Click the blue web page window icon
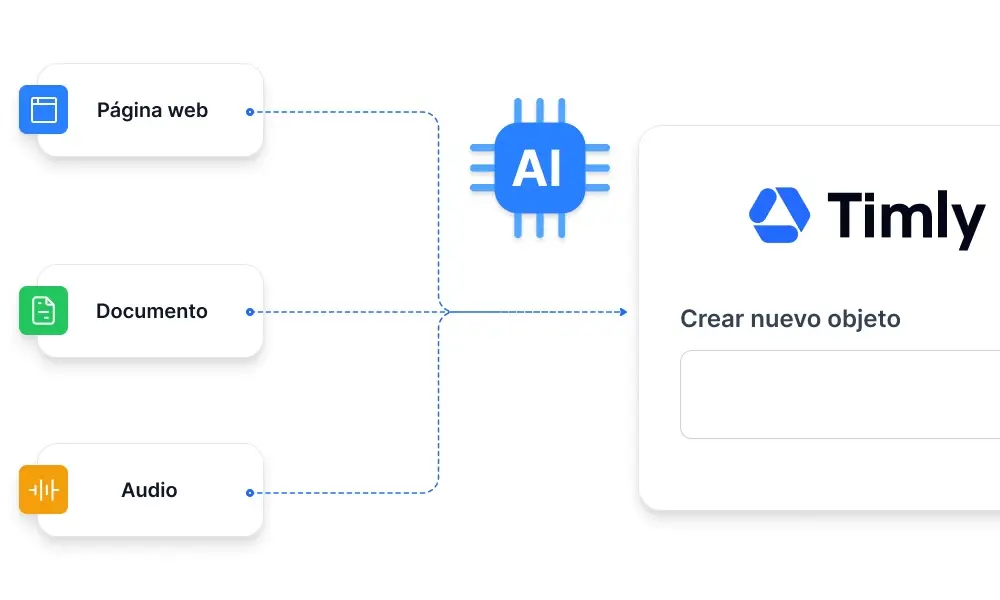Screen dimensions: 1000x600 (x=43, y=110)
